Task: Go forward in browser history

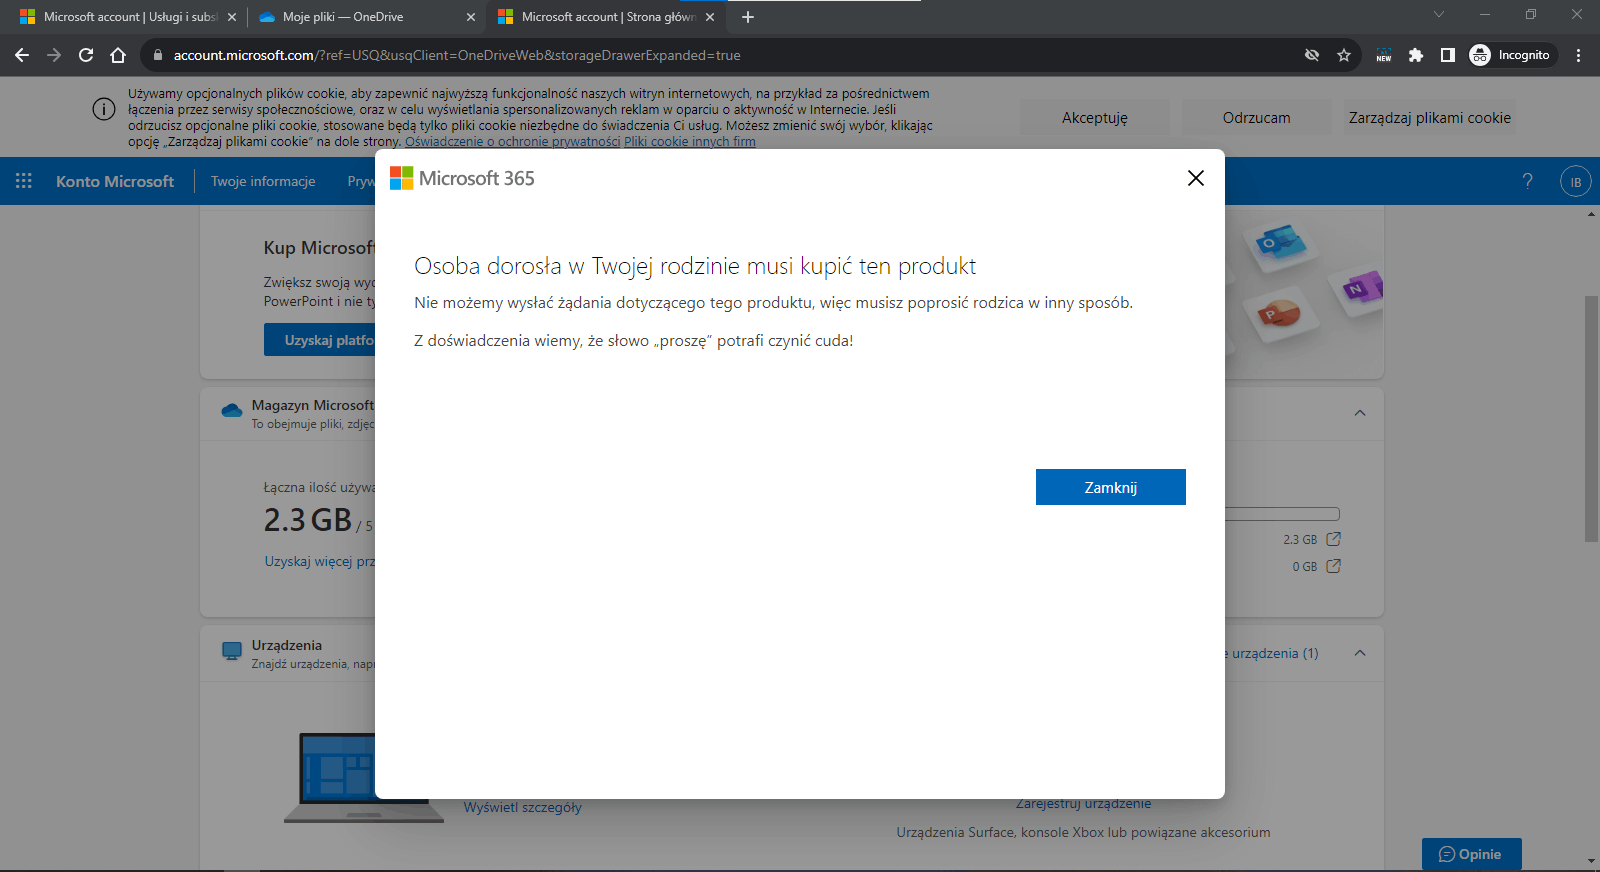Action: tap(54, 55)
